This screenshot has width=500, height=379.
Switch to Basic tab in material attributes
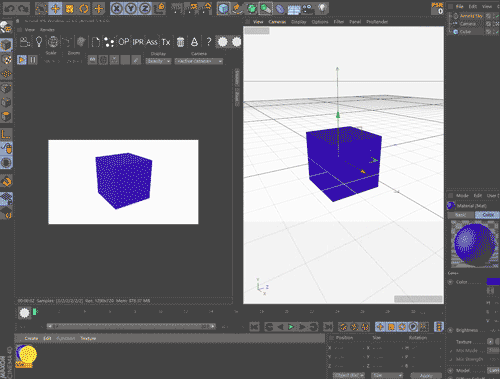(460, 215)
